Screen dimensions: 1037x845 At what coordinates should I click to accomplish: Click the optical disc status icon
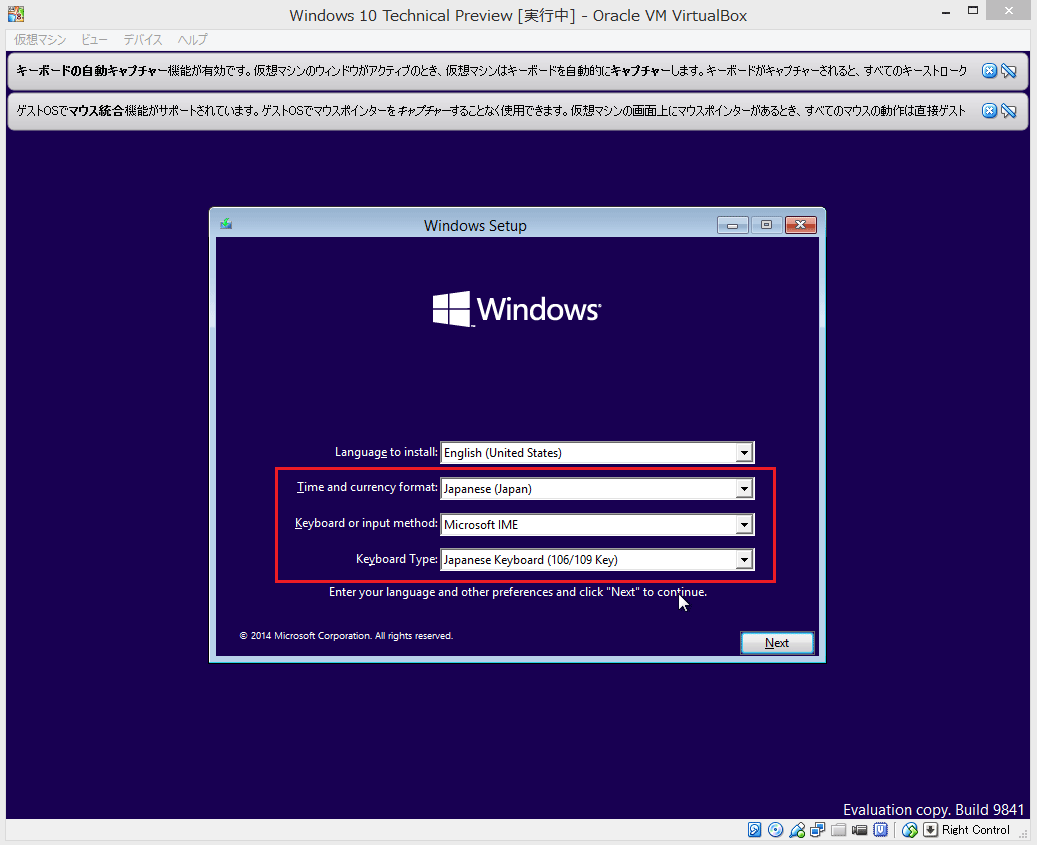(x=775, y=830)
